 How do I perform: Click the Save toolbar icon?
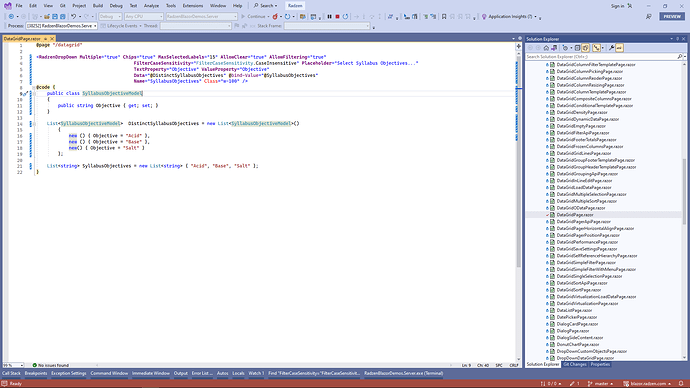pyautogui.click(x=55, y=17)
